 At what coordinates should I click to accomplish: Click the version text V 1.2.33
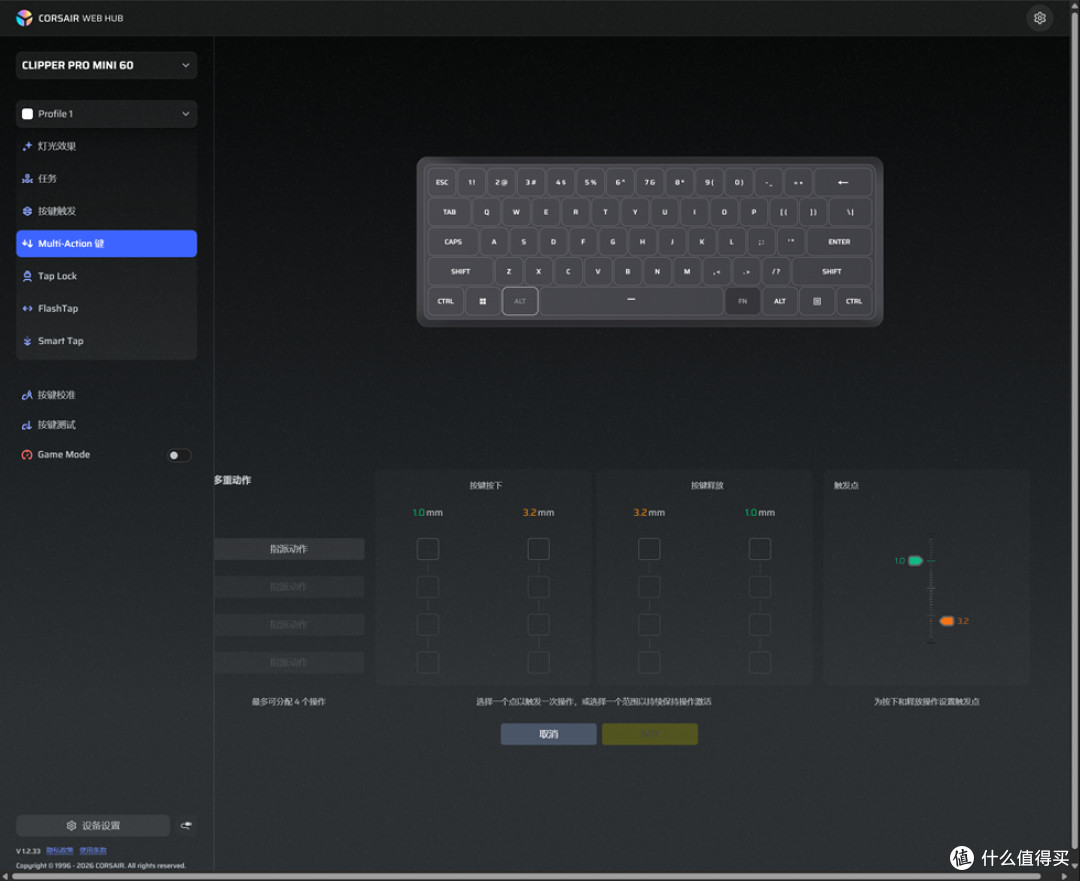click(x=28, y=851)
